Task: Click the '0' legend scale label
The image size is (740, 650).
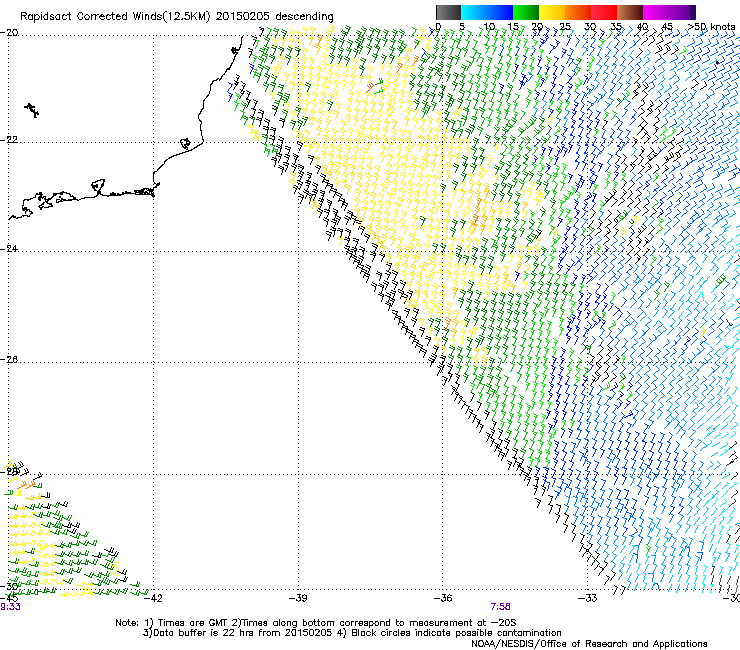Action: pos(438,26)
